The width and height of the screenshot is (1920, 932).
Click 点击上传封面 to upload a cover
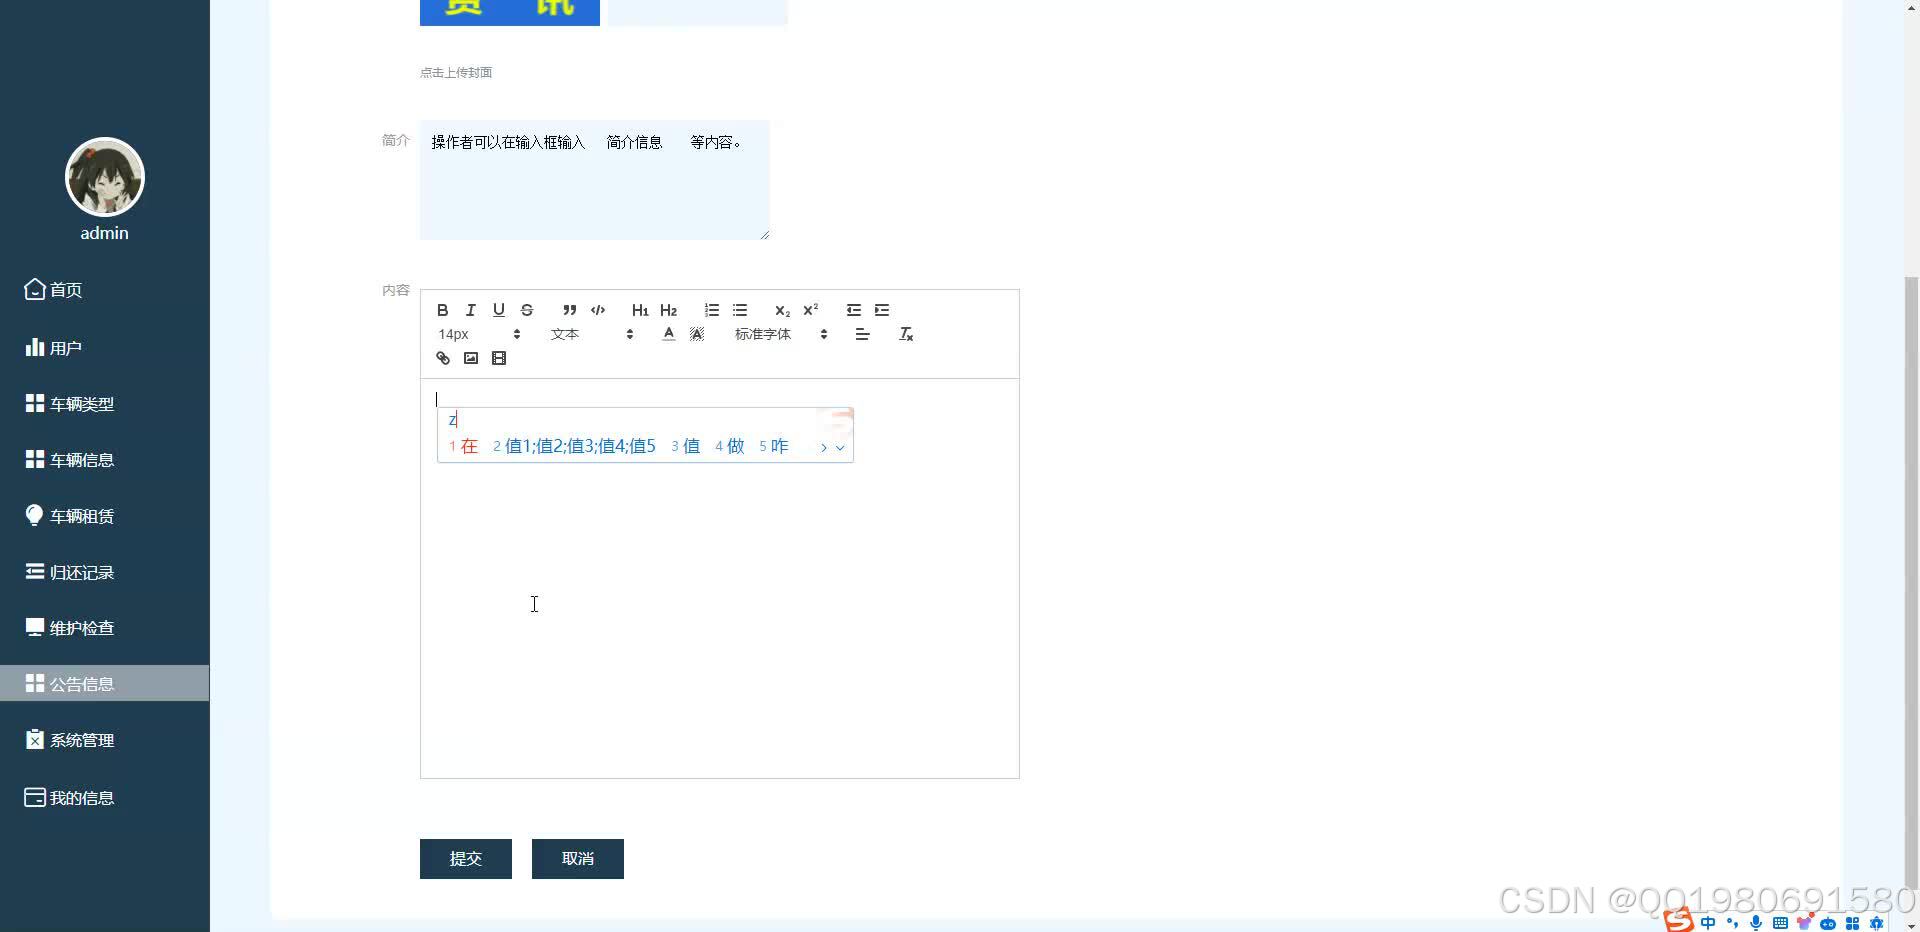click(456, 72)
